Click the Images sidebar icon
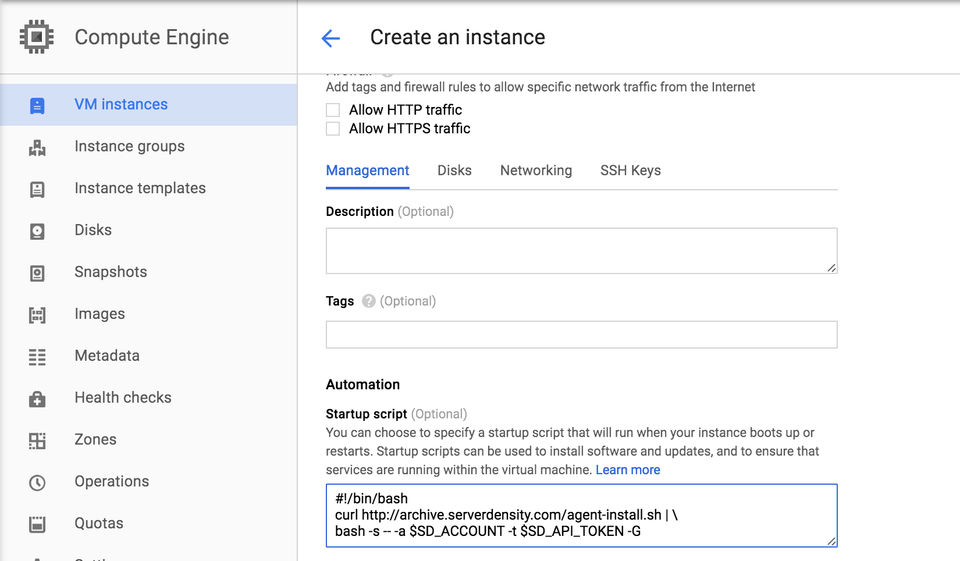Viewport: 960px width, 561px height. 37,315
